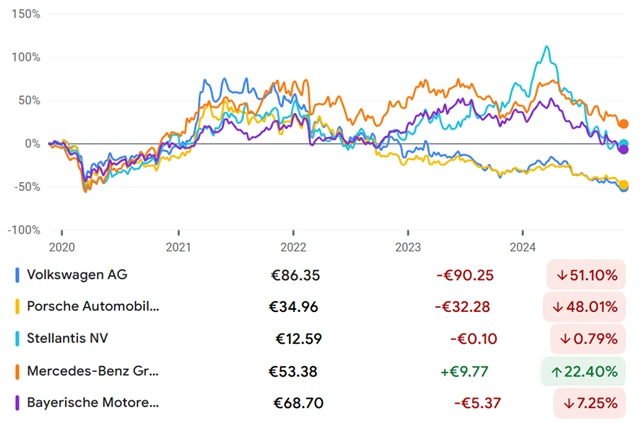The height and width of the screenshot is (423, 640).
Task: Select the orange Mercedes-Benz color bar
Action: click(17, 371)
